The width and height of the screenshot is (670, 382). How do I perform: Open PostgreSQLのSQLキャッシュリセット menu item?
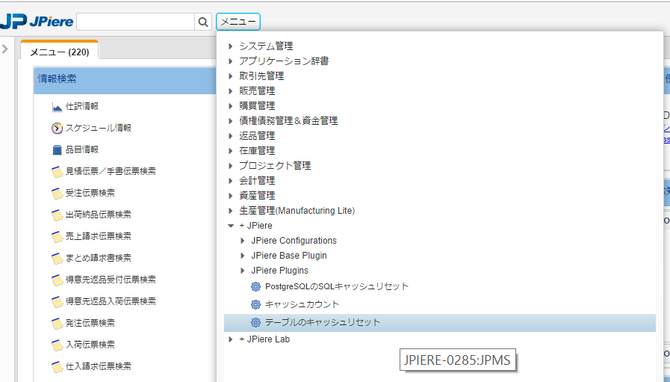(x=337, y=287)
